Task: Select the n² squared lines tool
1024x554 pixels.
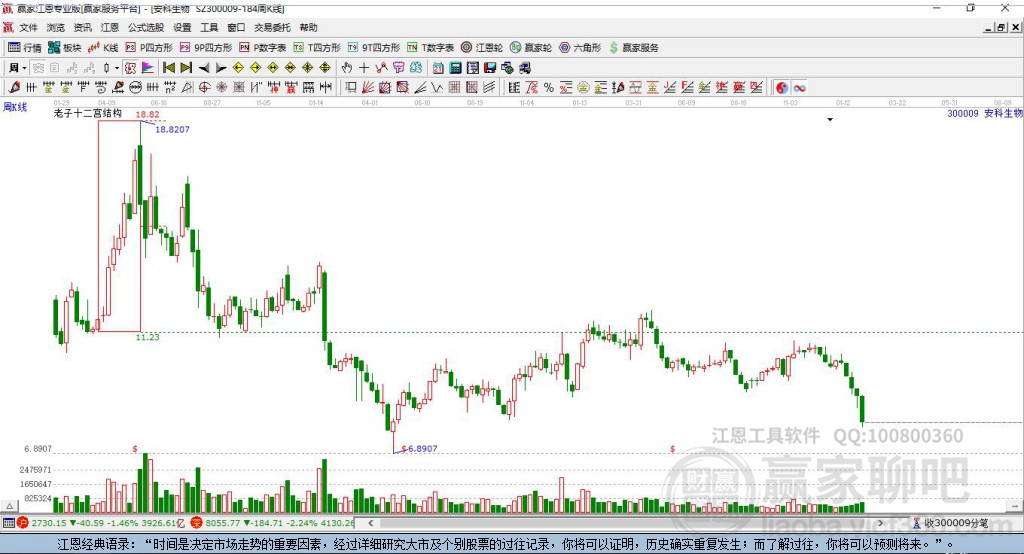Action: click(170, 88)
